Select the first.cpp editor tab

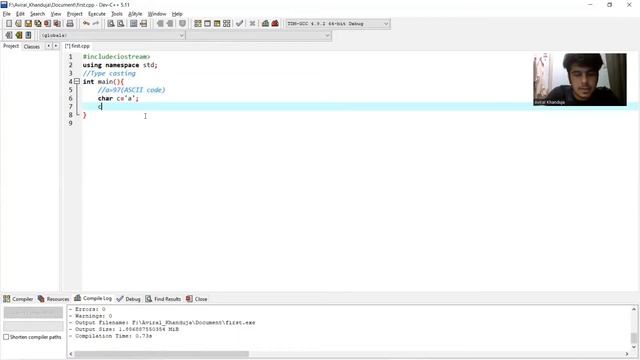[77, 46]
